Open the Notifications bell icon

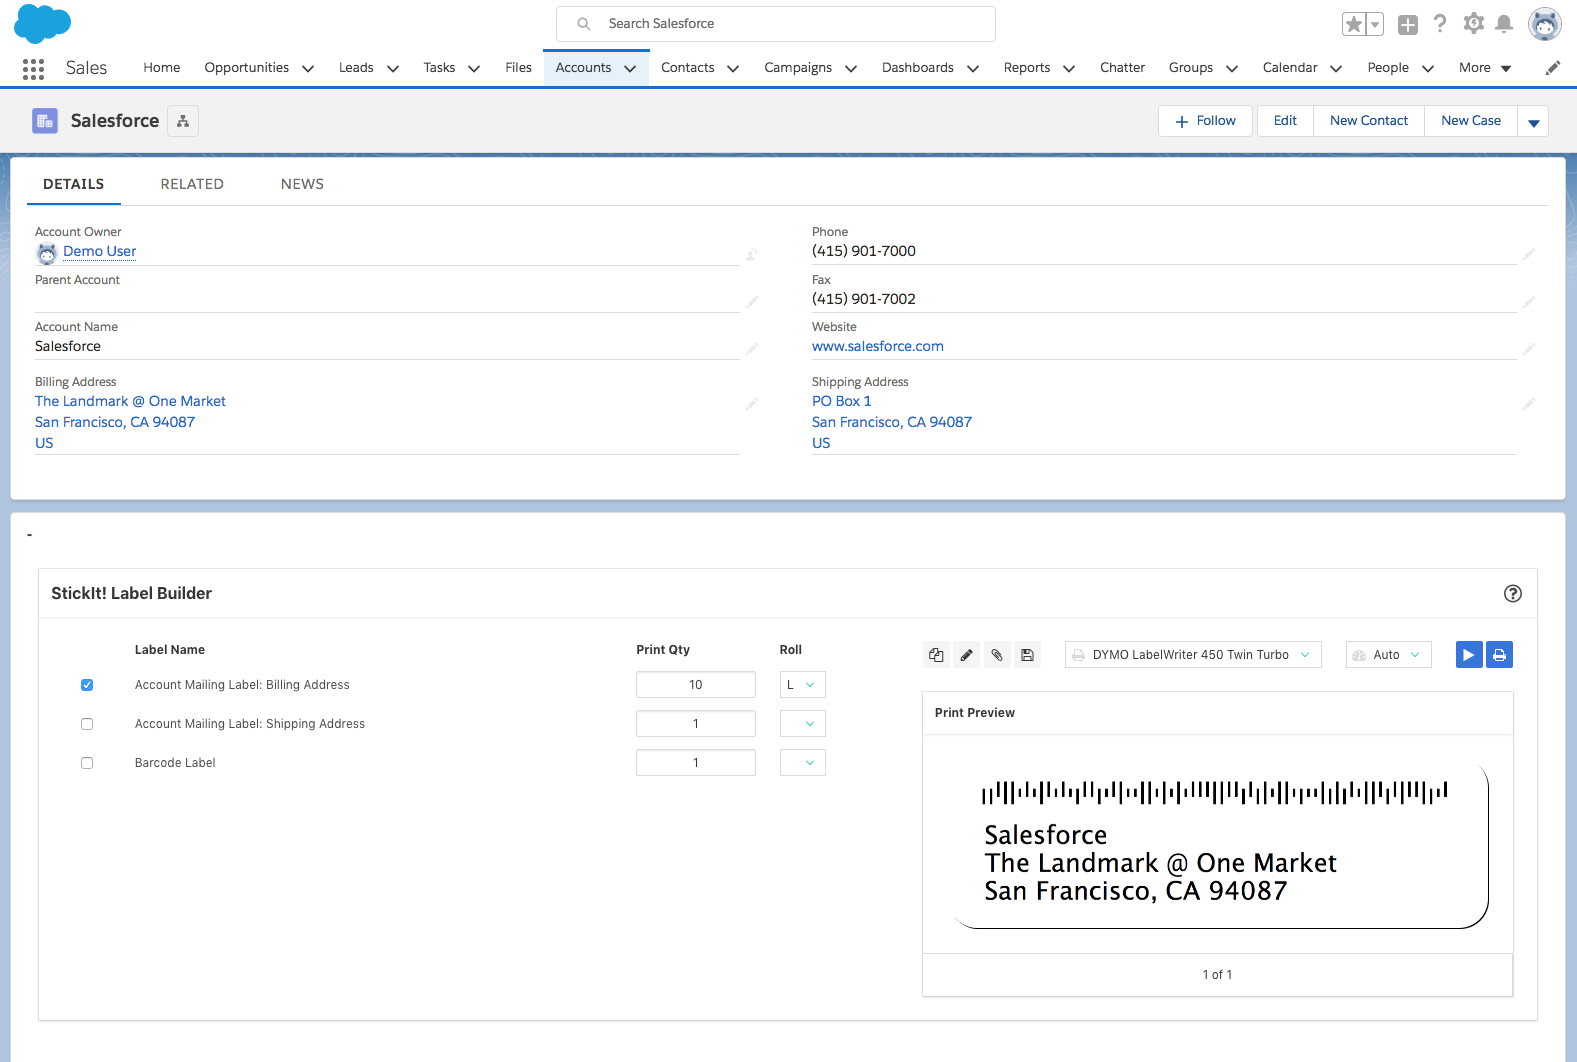[1504, 24]
